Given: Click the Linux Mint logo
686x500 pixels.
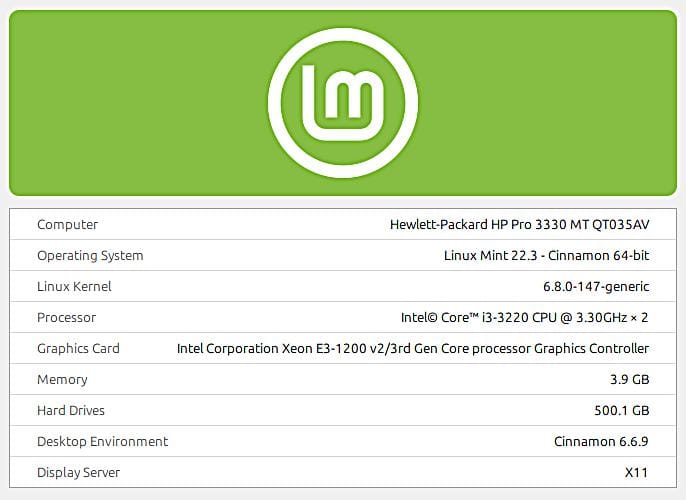Looking at the screenshot, I should (343, 103).
